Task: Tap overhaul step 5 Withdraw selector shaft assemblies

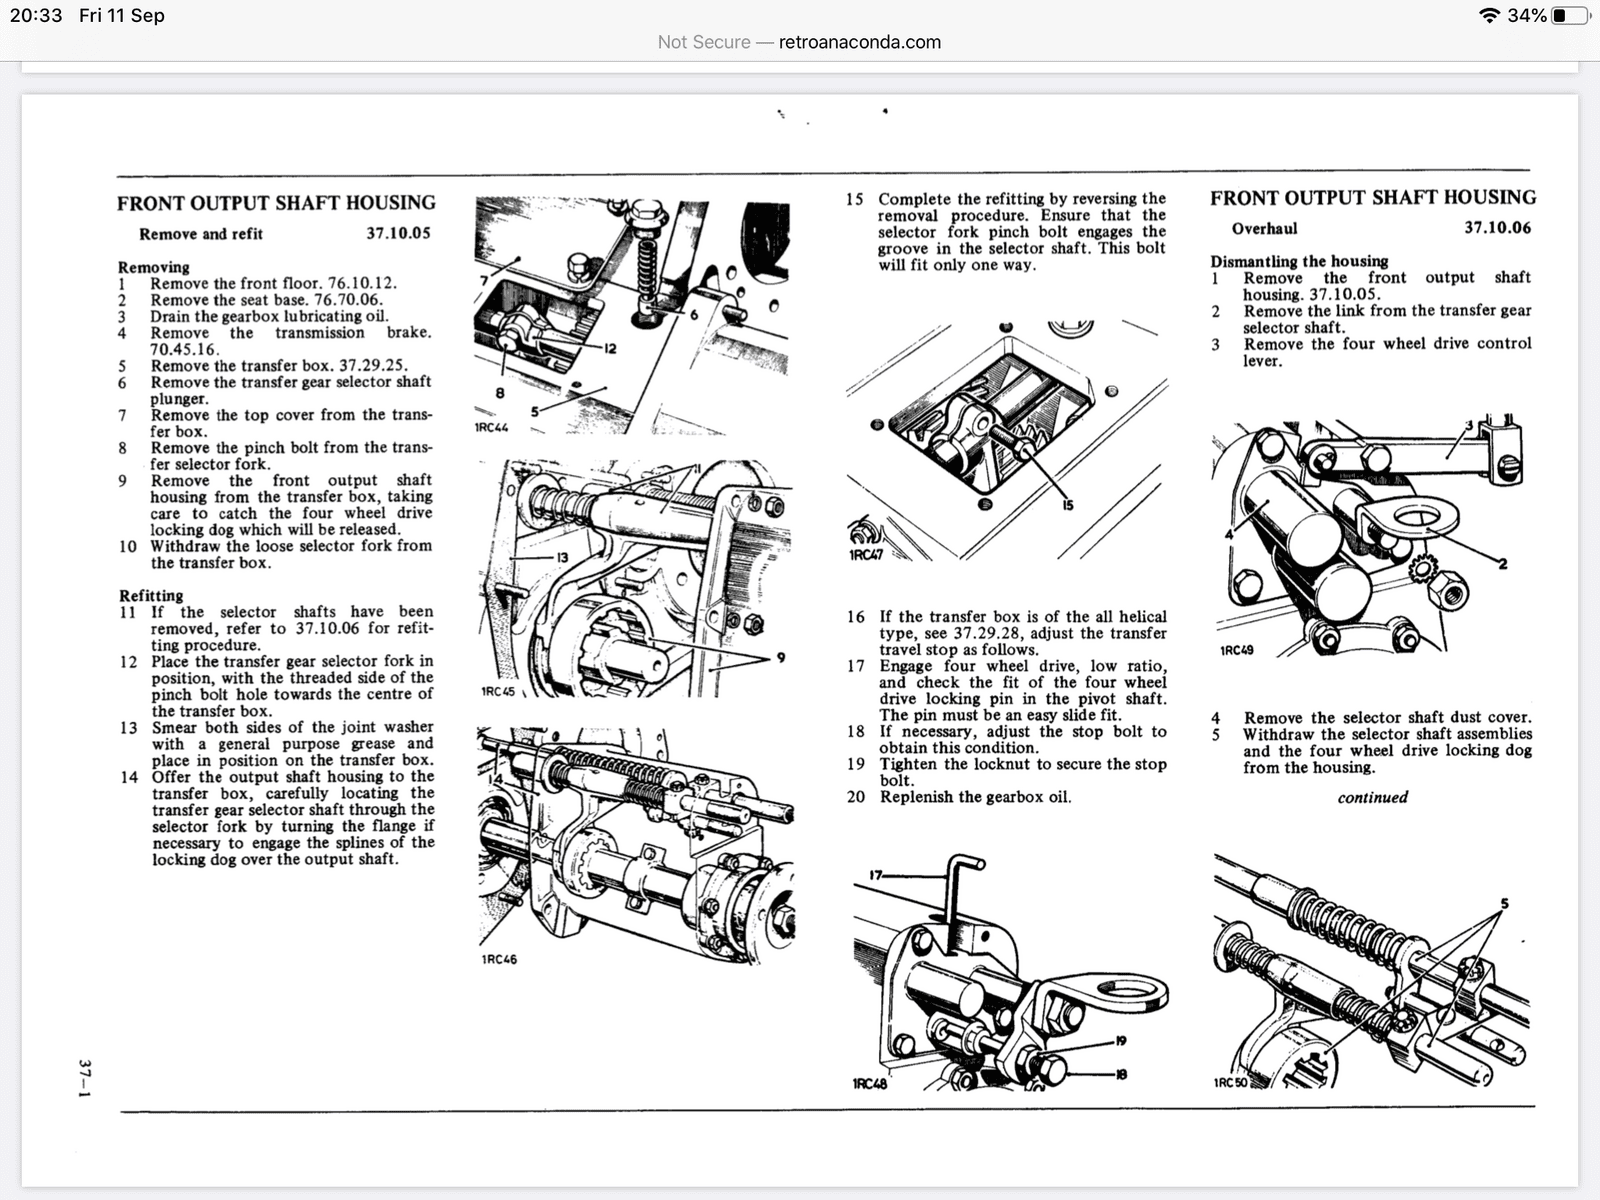Action: coord(1371,750)
